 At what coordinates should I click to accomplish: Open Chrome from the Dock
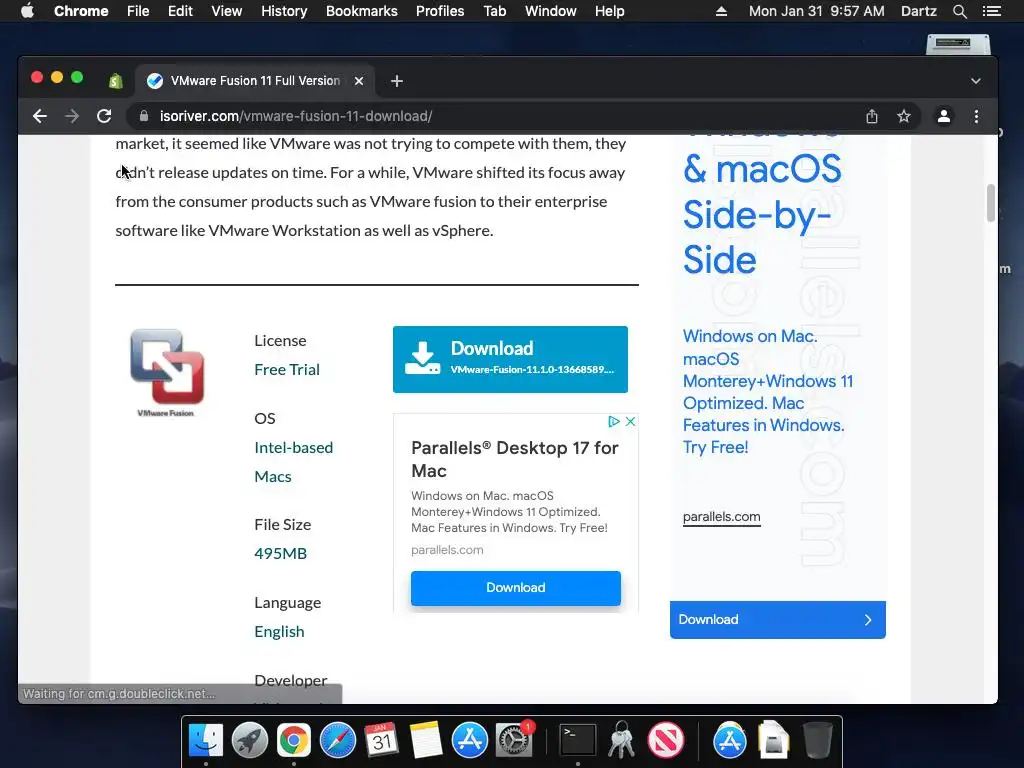(293, 740)
